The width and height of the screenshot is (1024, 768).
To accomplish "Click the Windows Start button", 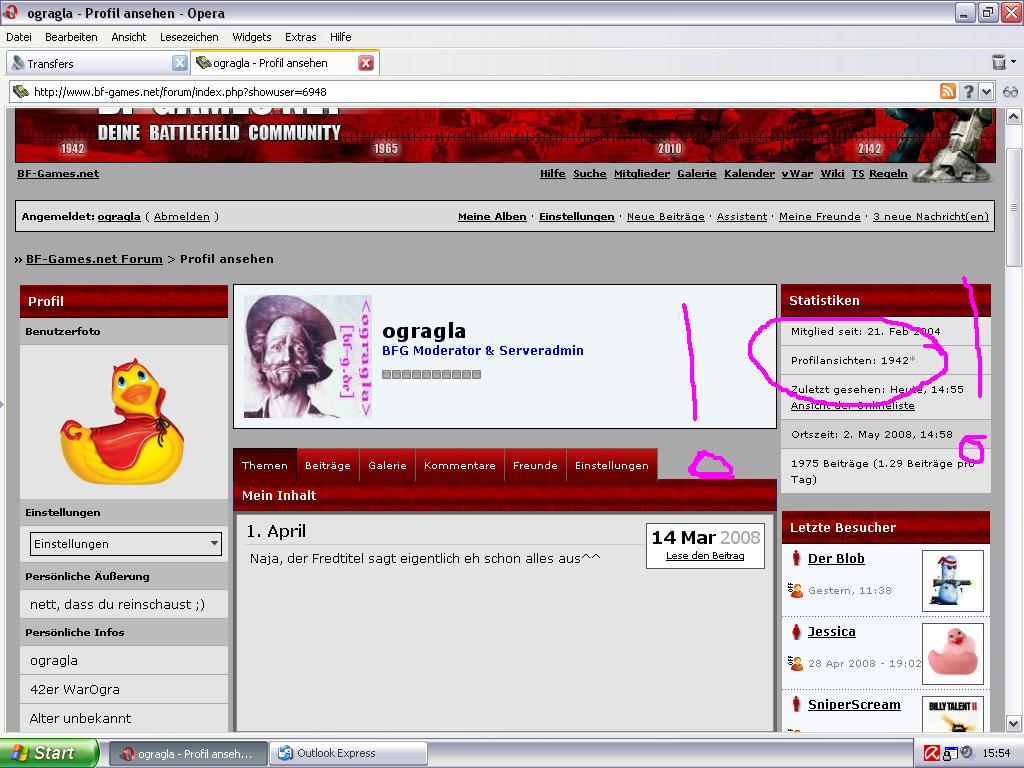I will pos(50,753).
